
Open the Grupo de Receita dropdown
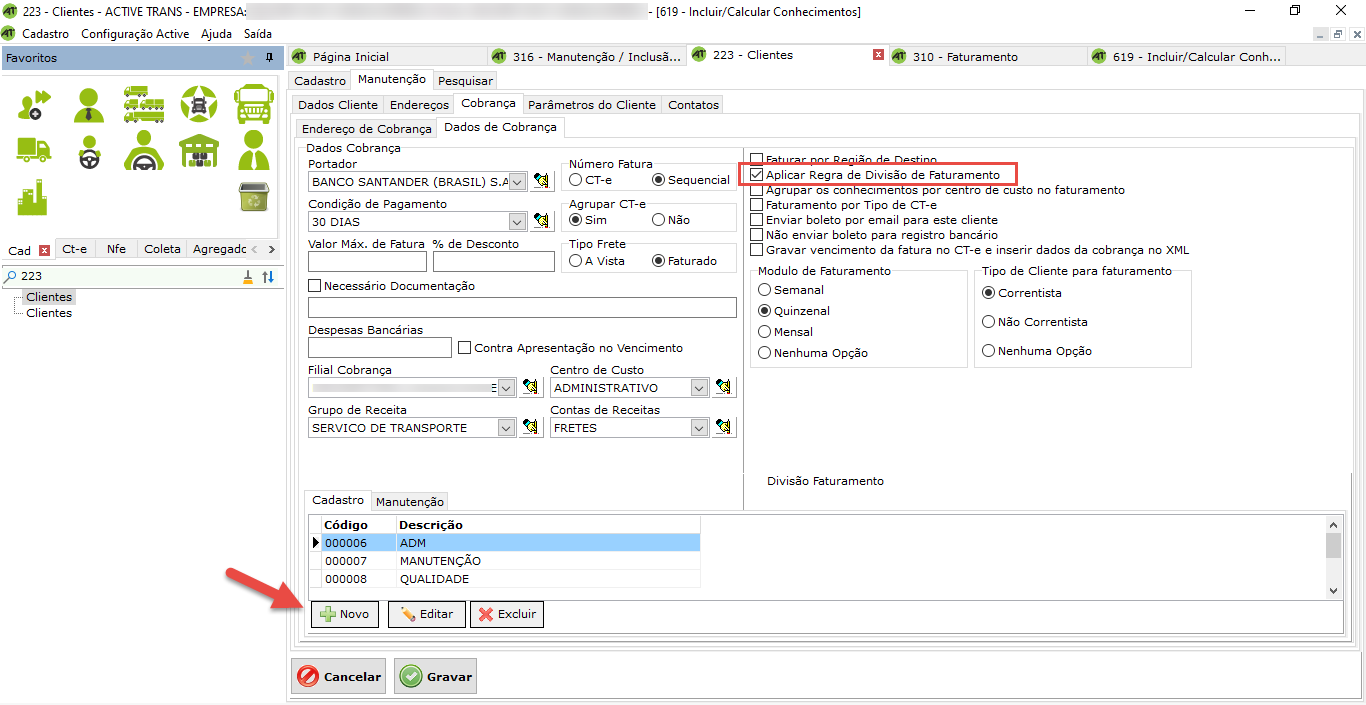click(506, 428)
